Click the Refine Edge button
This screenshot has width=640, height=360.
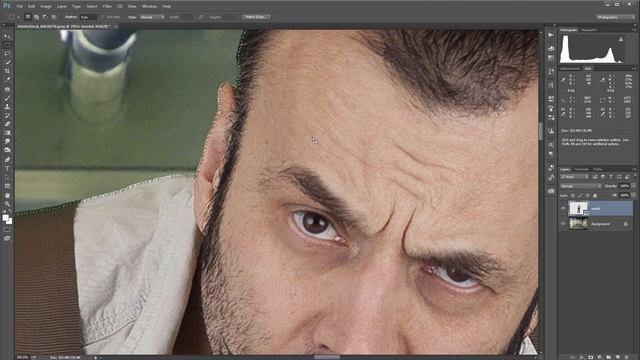click(256, 17)
